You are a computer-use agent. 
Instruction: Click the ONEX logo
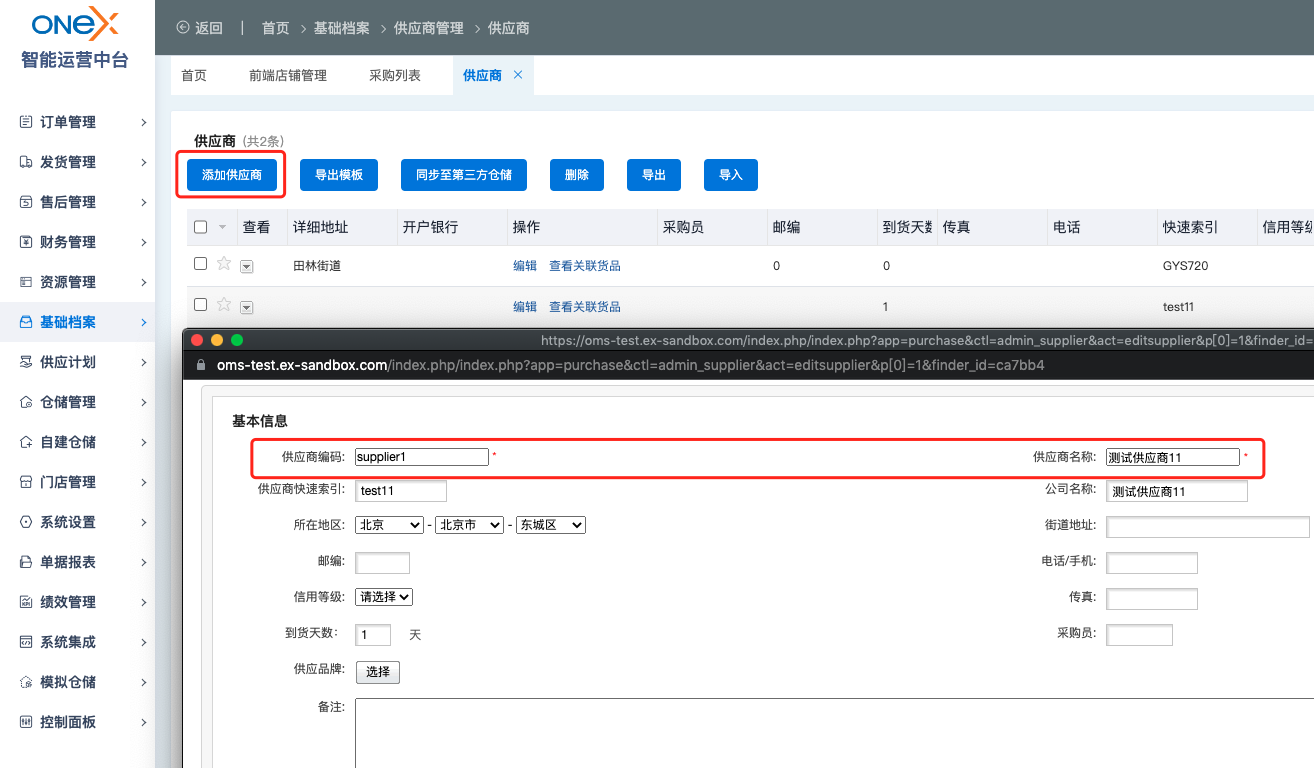tap(75, 24)
